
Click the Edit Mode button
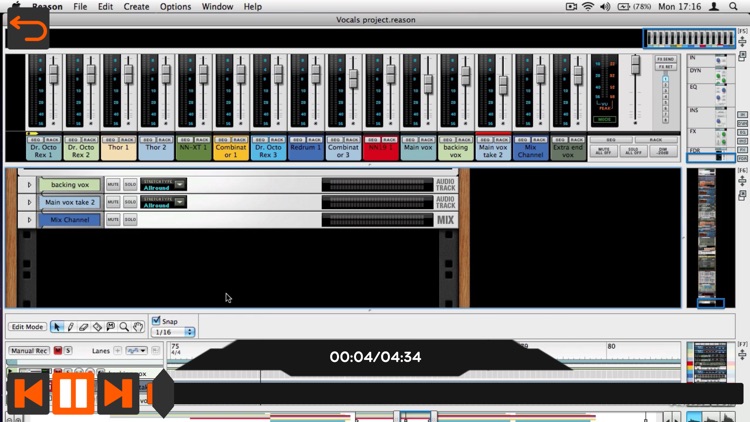pos(27,327)
